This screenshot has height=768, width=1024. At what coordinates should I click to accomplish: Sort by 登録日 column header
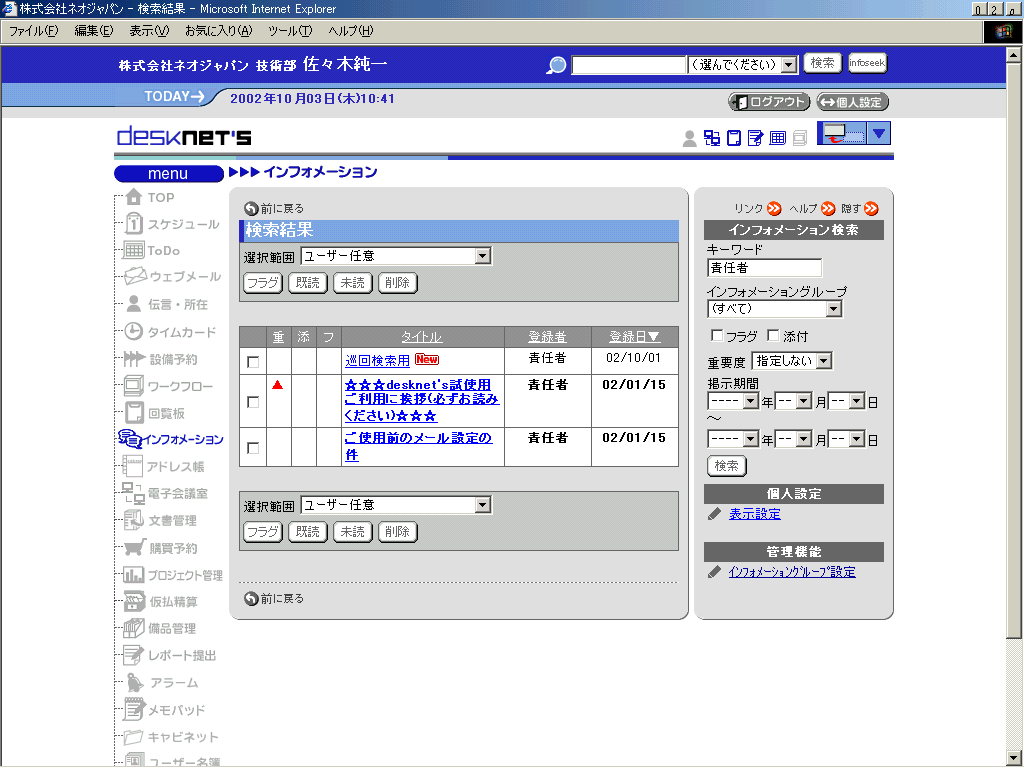(634, 337)
